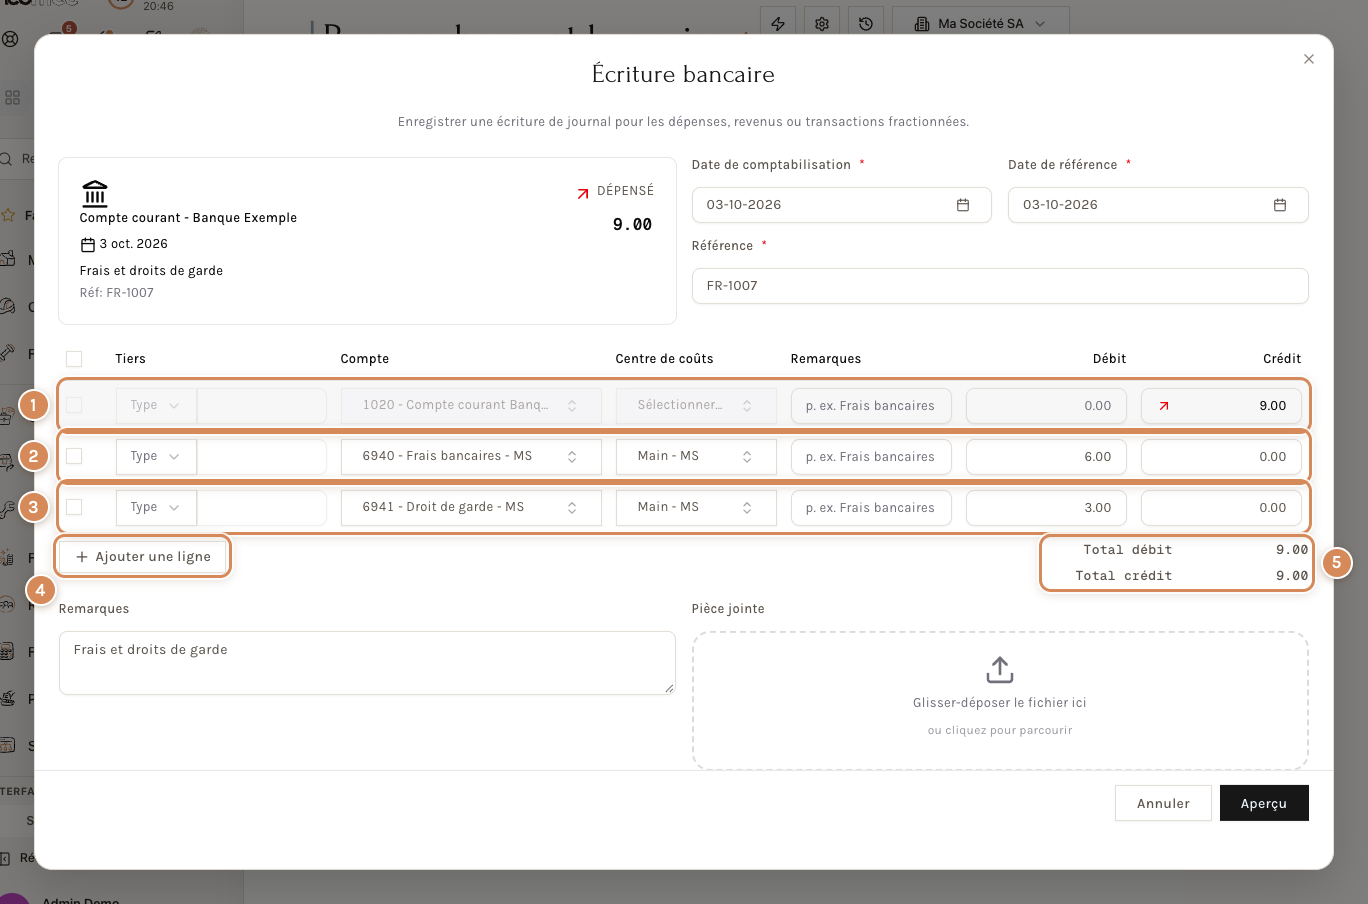This screenshot has height=904, width=1368.
Task: Tick the checkbox on the 6940 Frais bancaires row
Action: coord(74,456)
